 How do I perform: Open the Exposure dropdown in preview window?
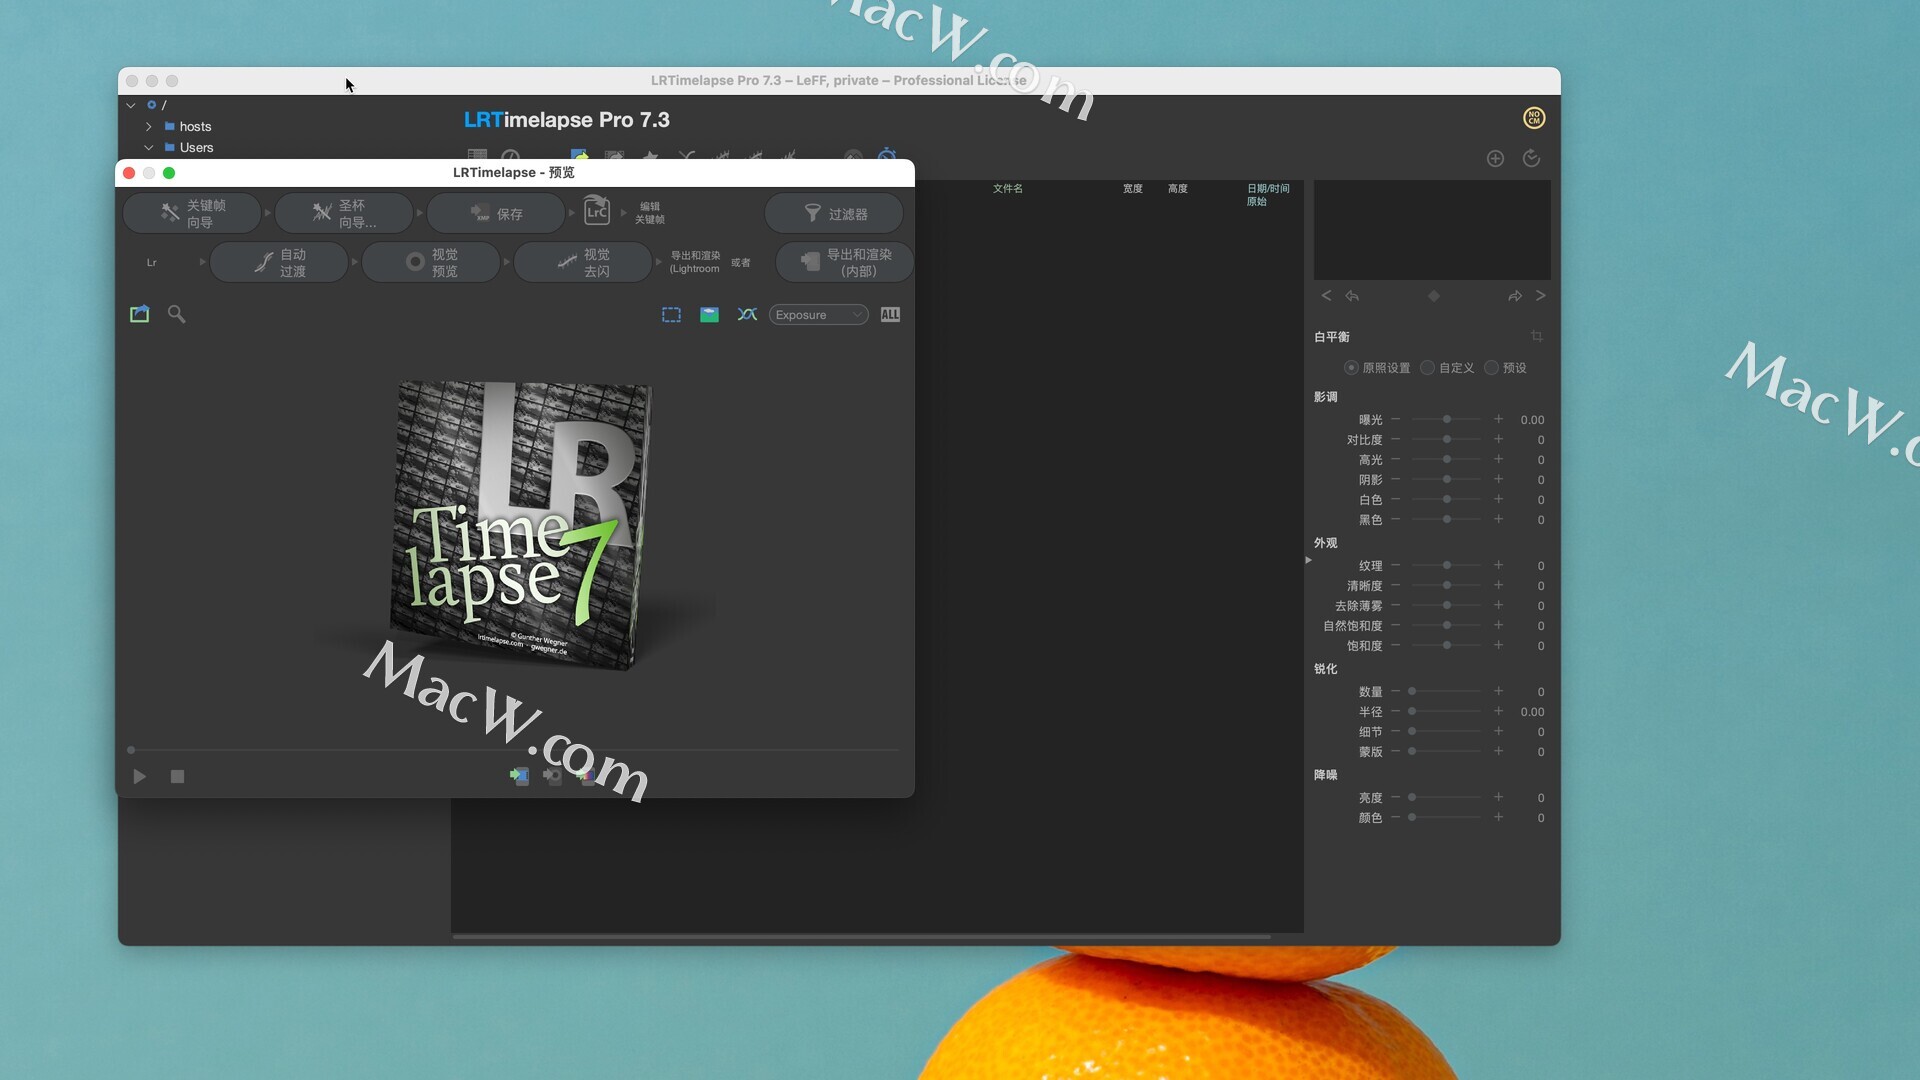(818, 315)
